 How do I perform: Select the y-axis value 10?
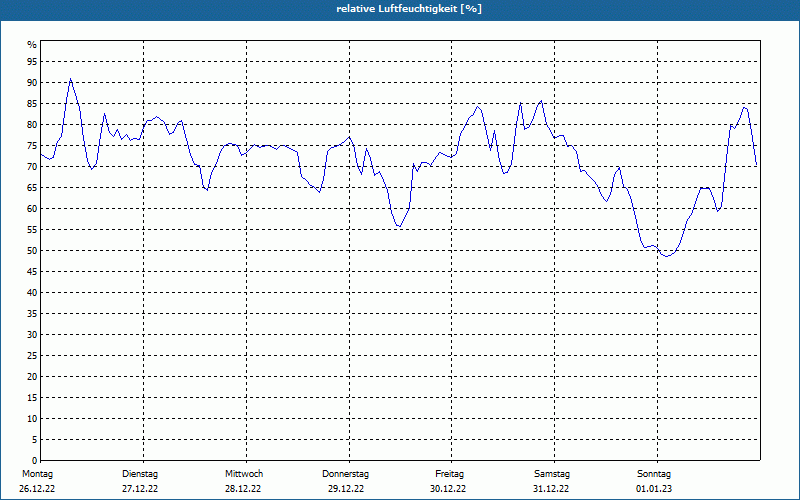(32, 419)
